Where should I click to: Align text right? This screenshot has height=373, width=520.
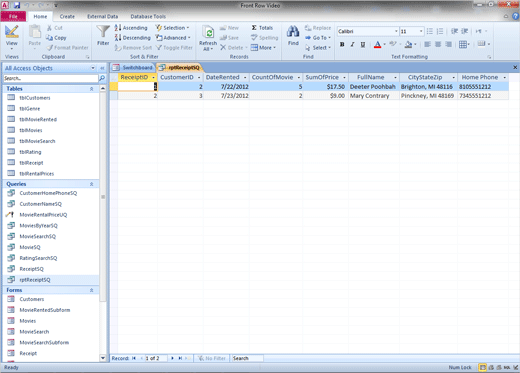pos(449,44)
